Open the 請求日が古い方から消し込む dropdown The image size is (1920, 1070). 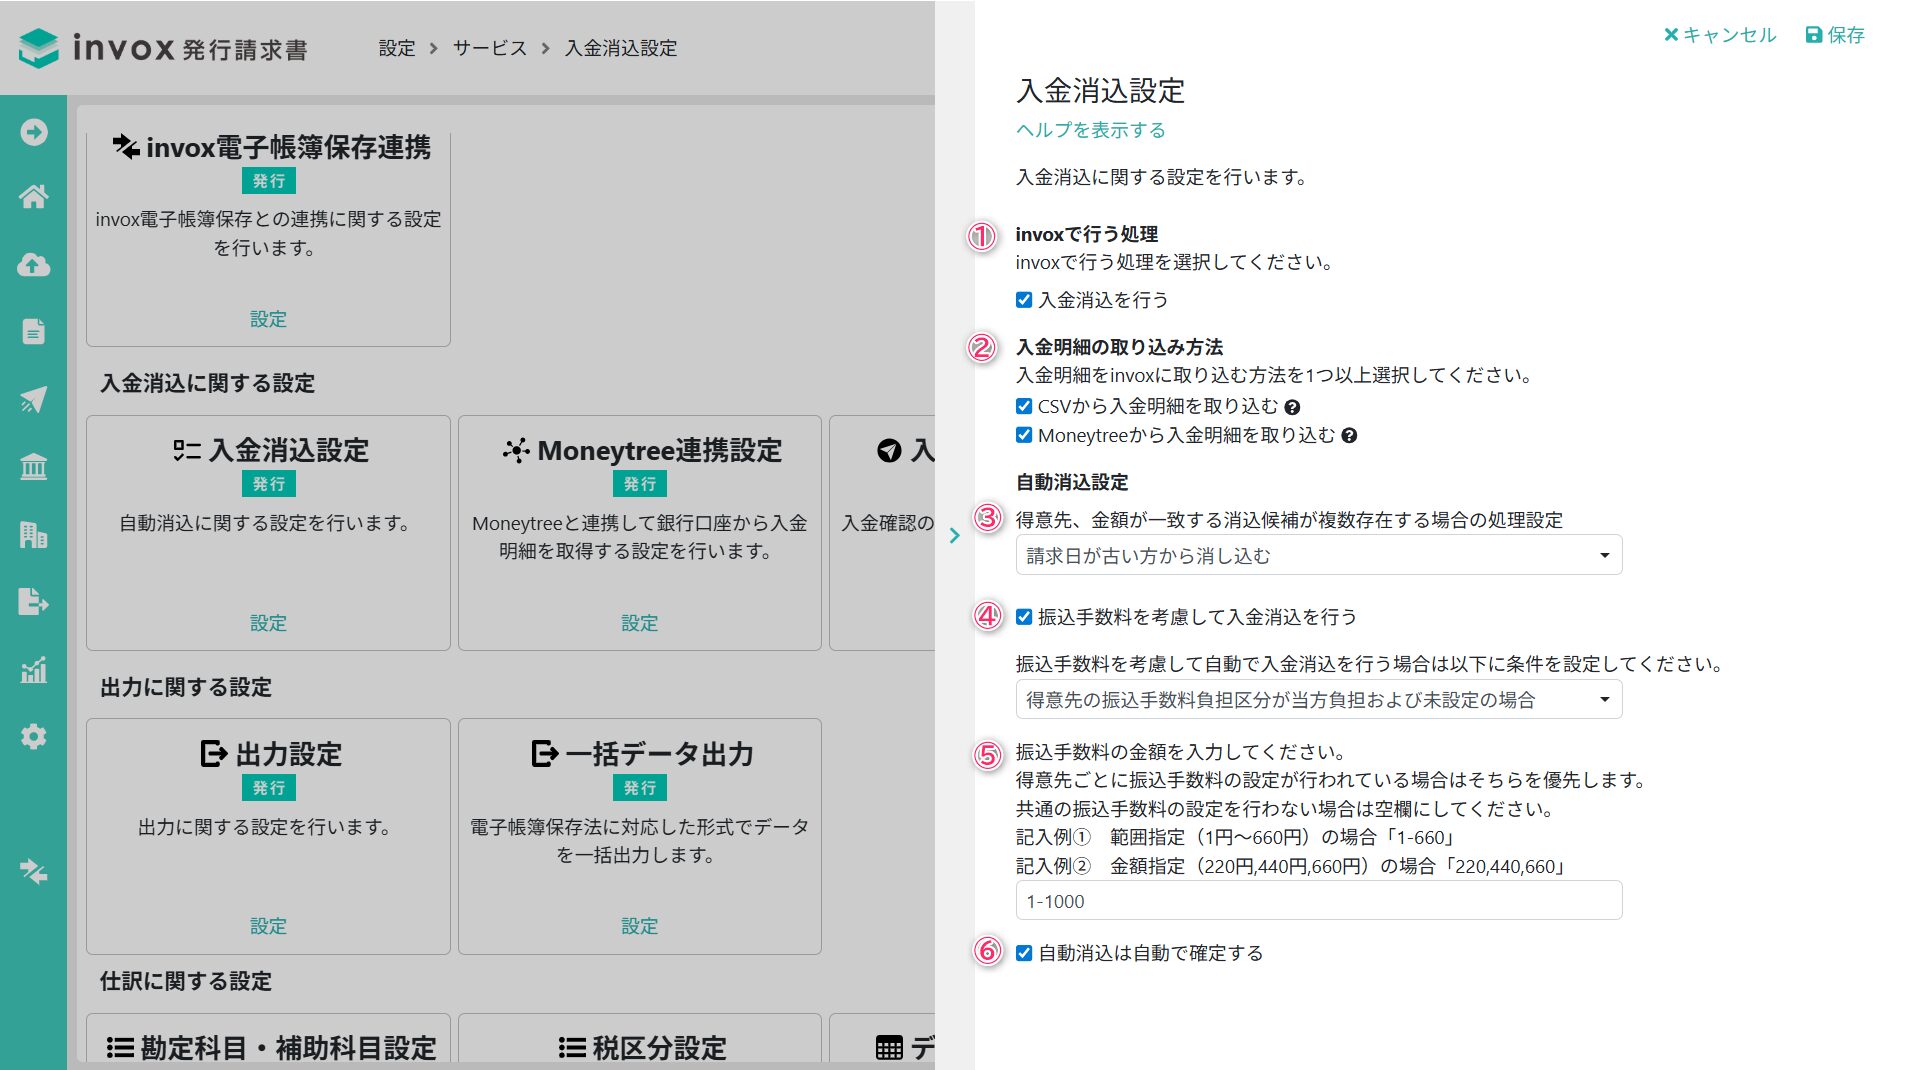coord(1319,555)
